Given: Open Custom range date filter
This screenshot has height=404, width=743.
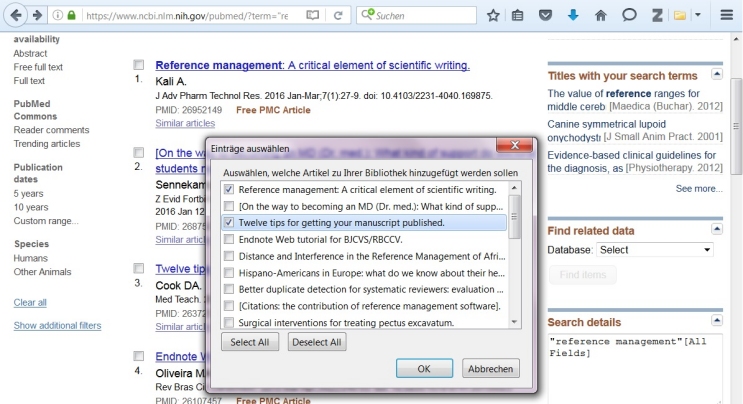Looking at the screenshot, I should pos(46,221).
